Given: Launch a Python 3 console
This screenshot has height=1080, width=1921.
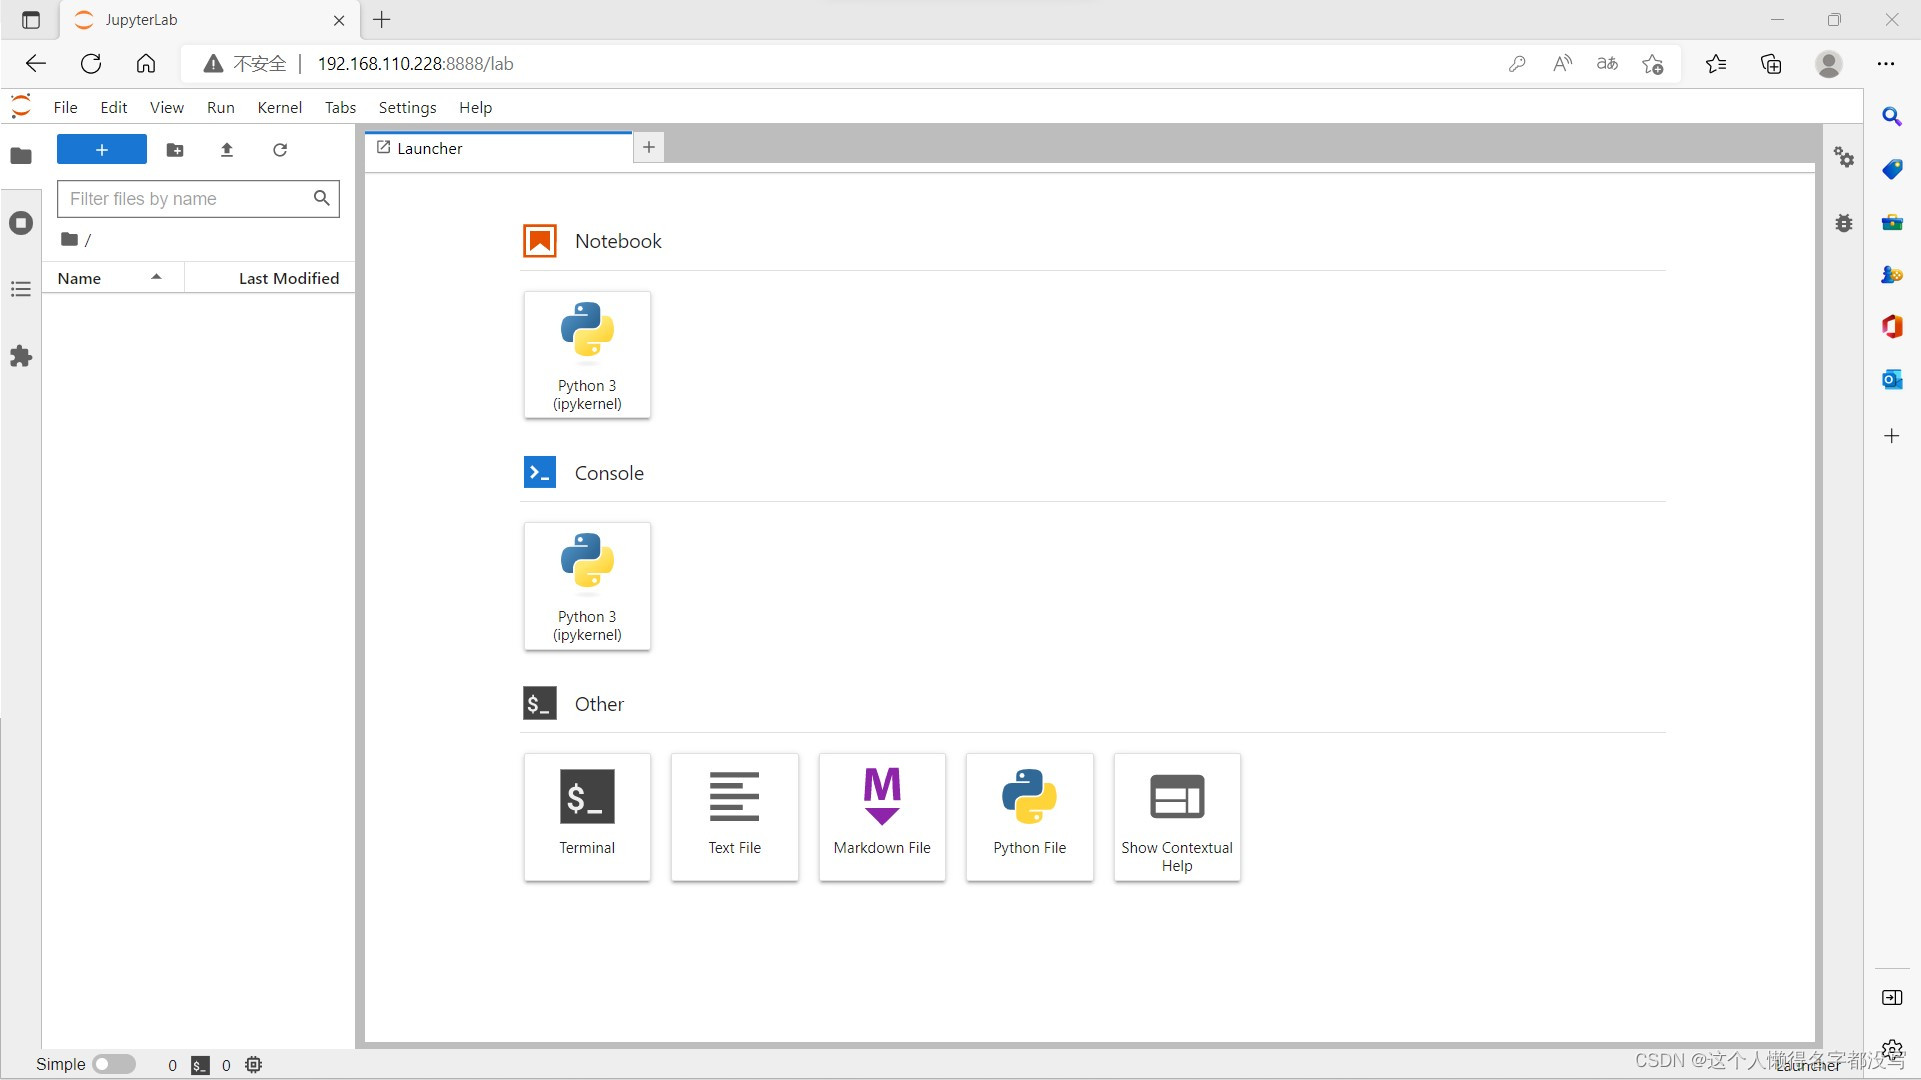Looking at the screenshot, I should pyautogui.click(x=587, y=586).
